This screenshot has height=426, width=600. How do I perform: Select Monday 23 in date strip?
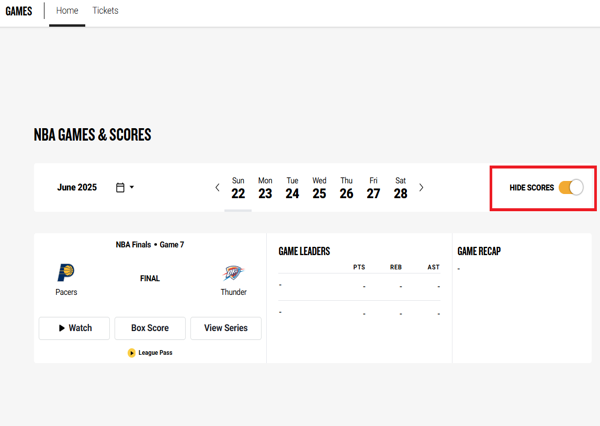coord(265,188)
